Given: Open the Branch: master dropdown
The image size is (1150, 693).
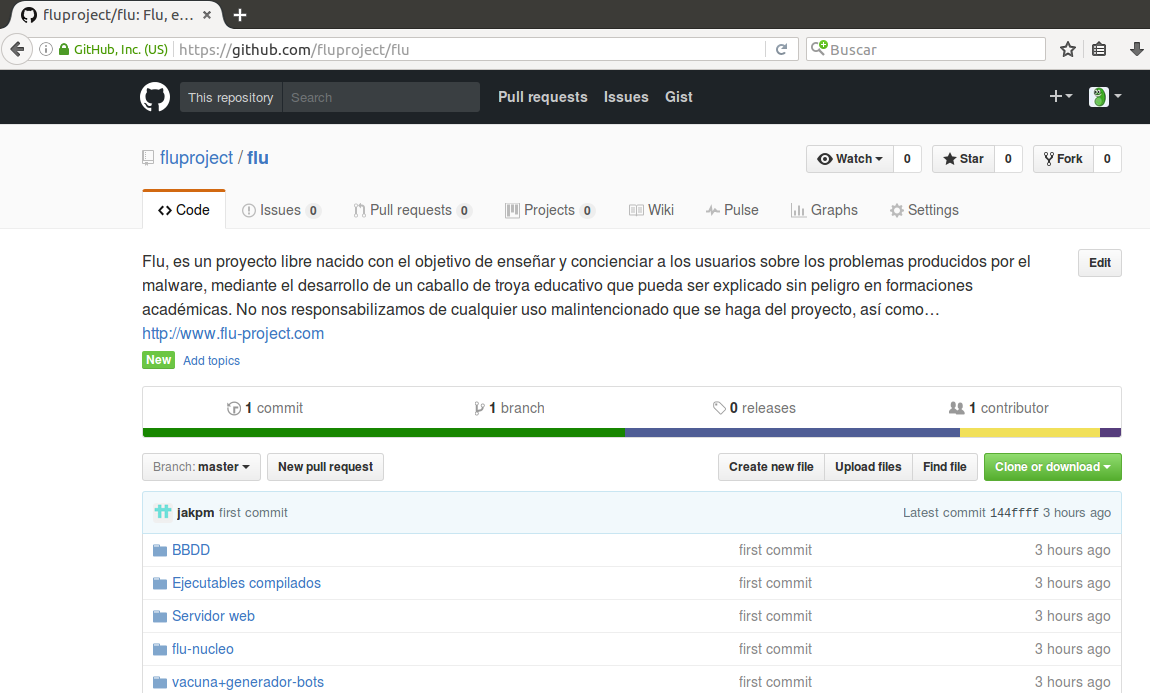Looking at the screenshot, I should (x=200, y=466).
